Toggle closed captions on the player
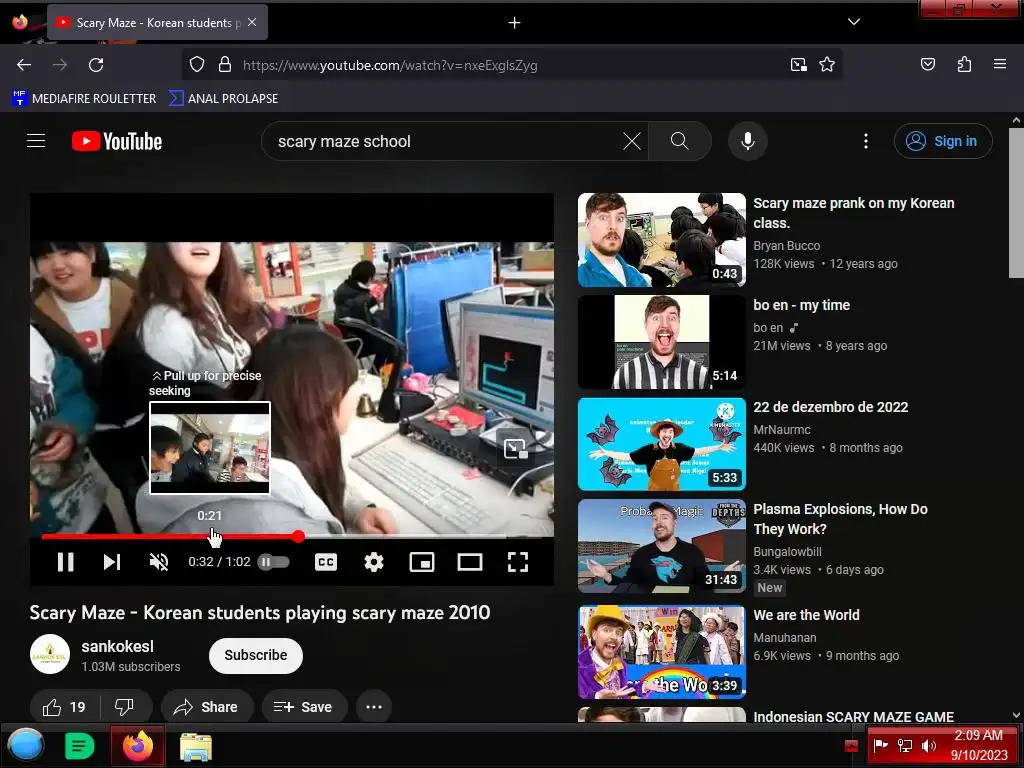This screenshot has height=768, width=1024. click(326, 562)
